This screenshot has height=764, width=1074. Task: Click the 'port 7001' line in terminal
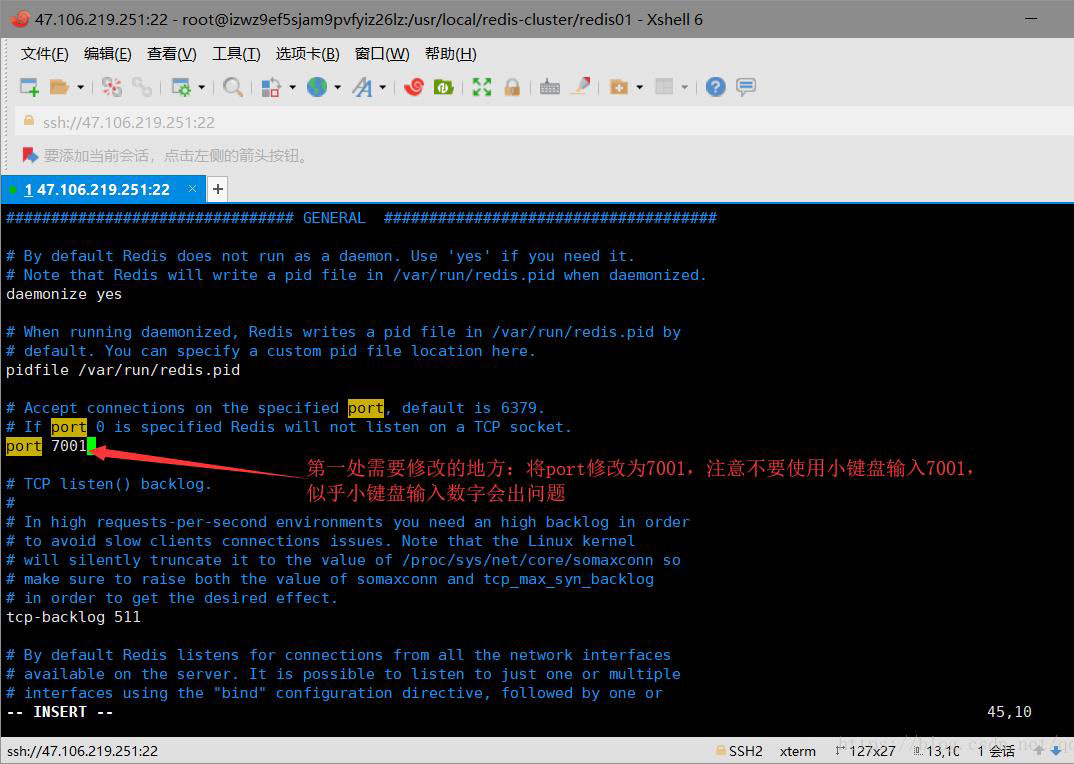click(47, 446)
